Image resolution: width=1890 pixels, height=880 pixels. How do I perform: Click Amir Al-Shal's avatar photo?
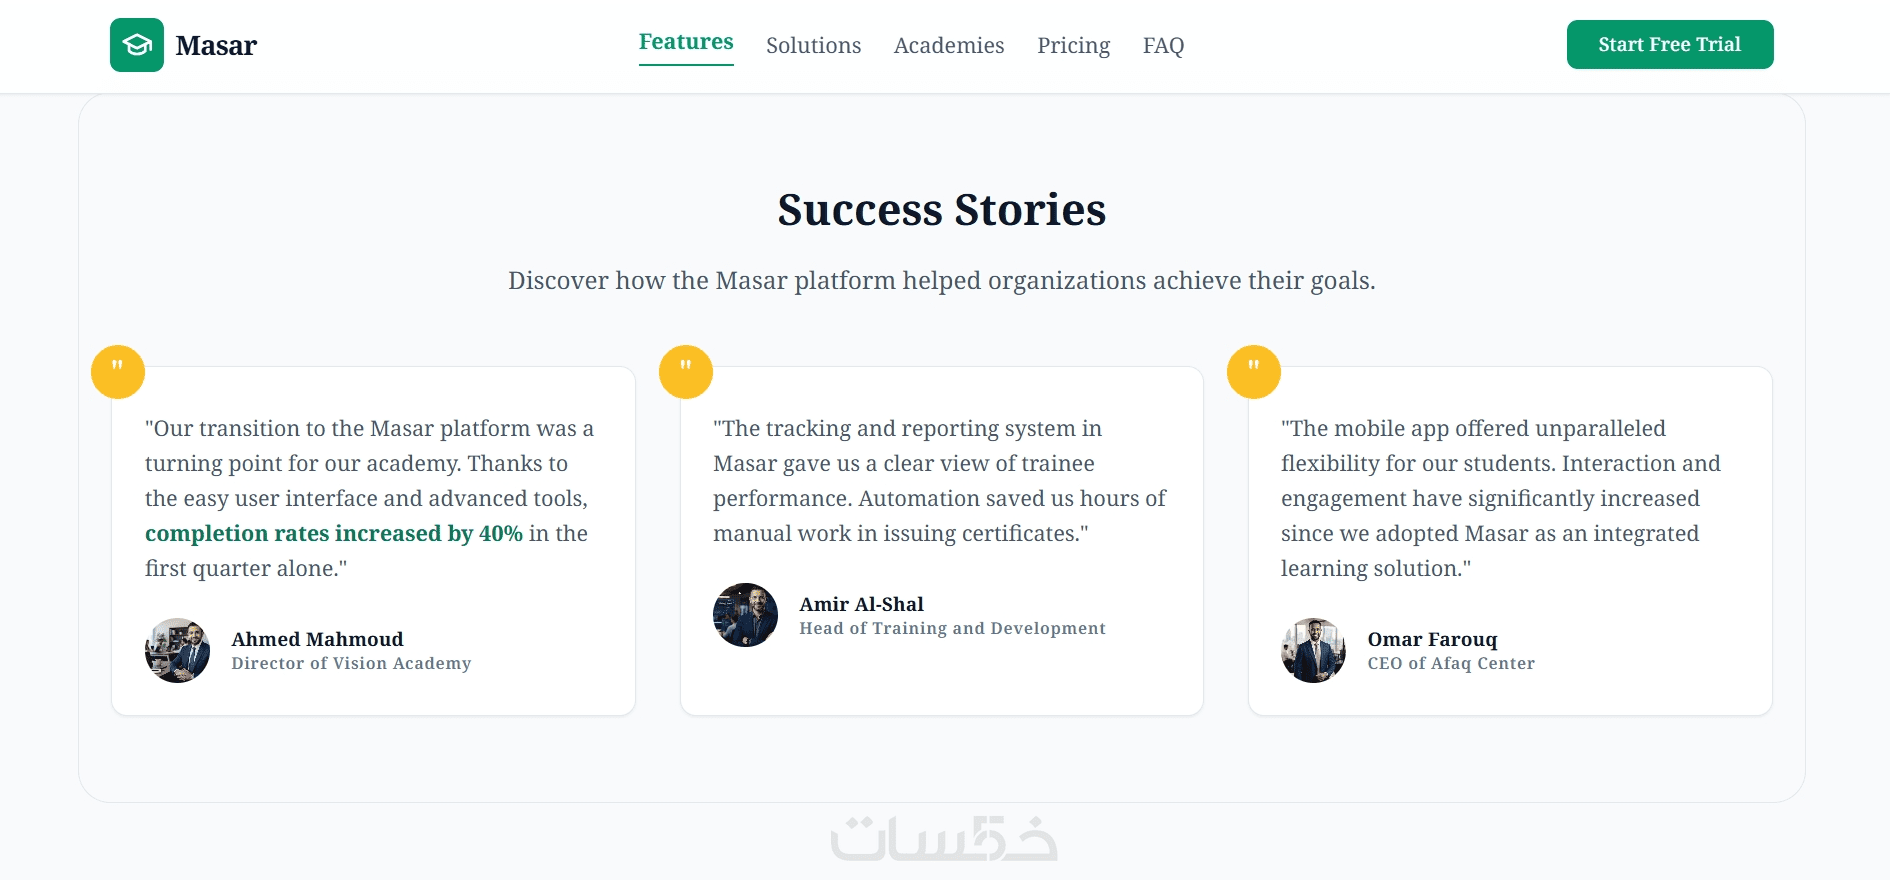[746, 615]
